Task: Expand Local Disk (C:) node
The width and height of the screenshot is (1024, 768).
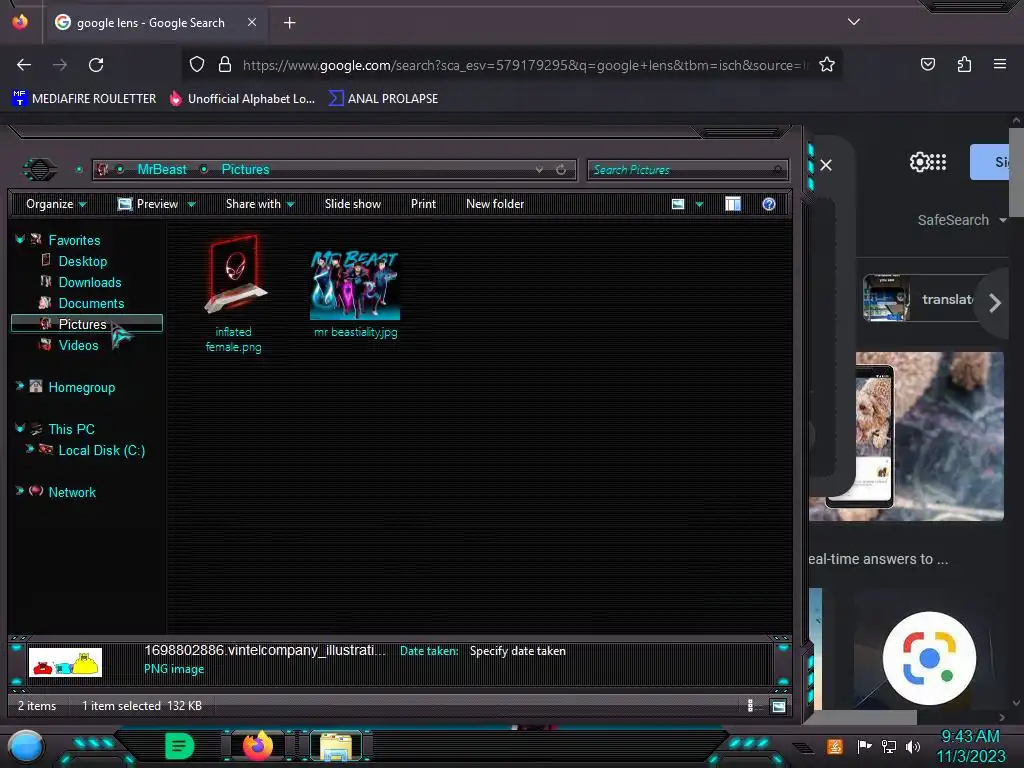Action: coord(29,449)
